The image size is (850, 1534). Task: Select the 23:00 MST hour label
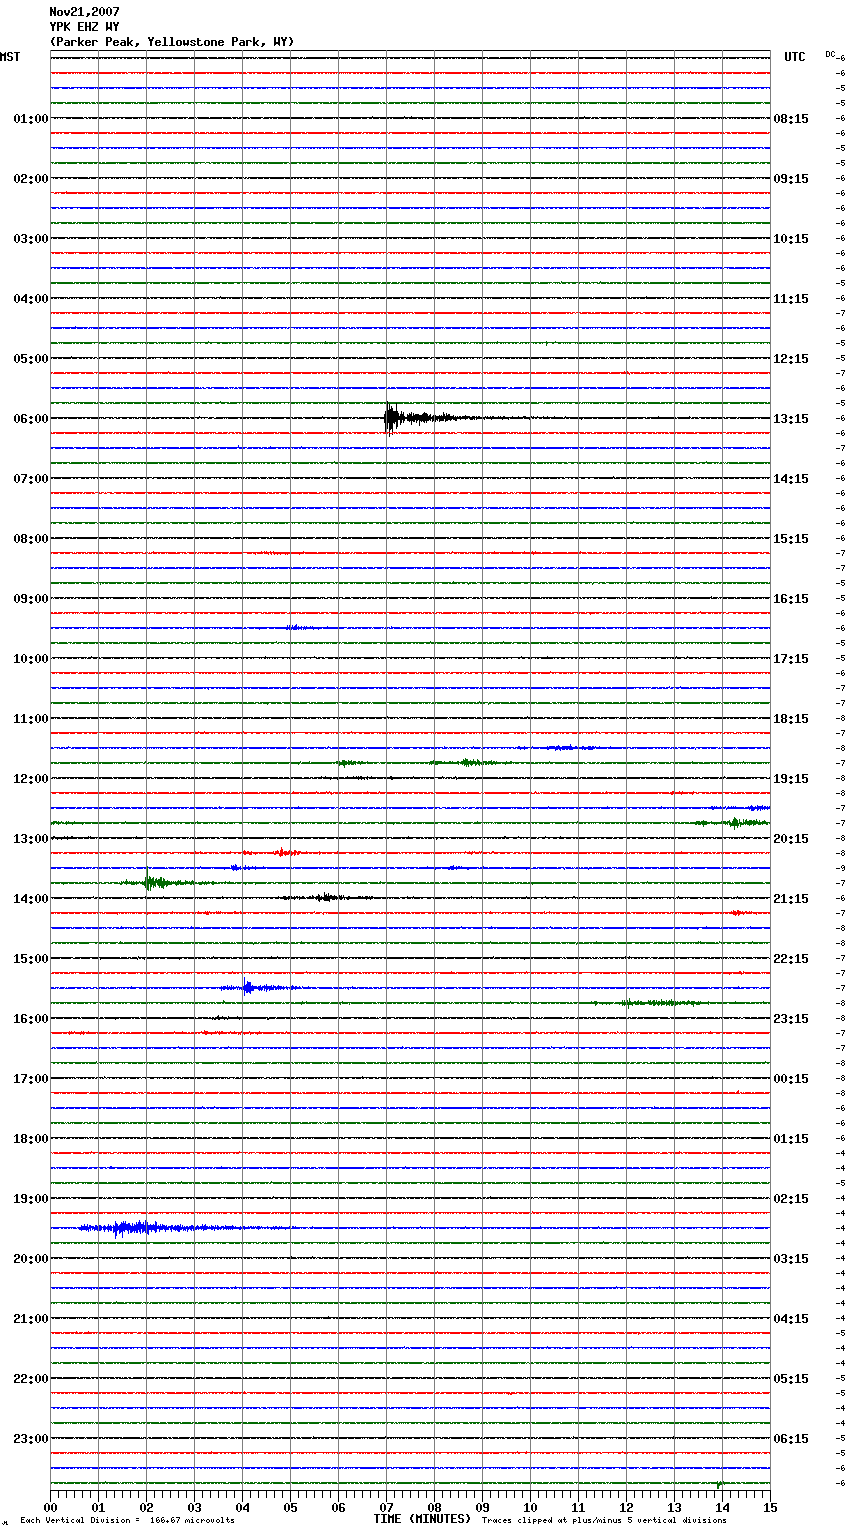(31, 1439)
